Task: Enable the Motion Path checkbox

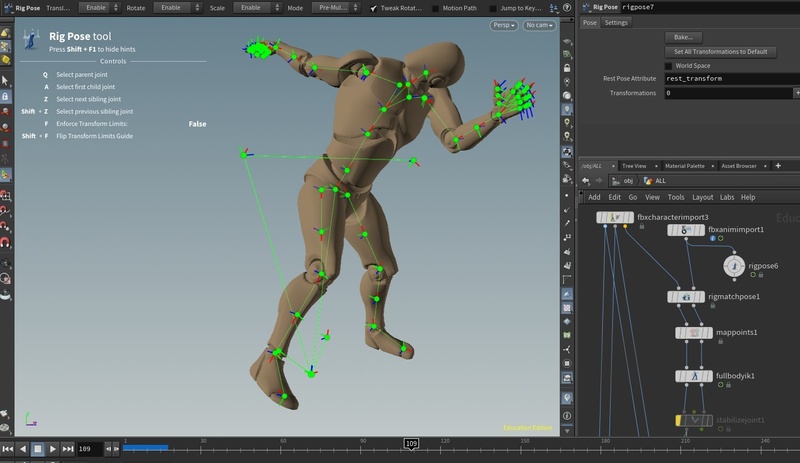Action: coord(436,8)
